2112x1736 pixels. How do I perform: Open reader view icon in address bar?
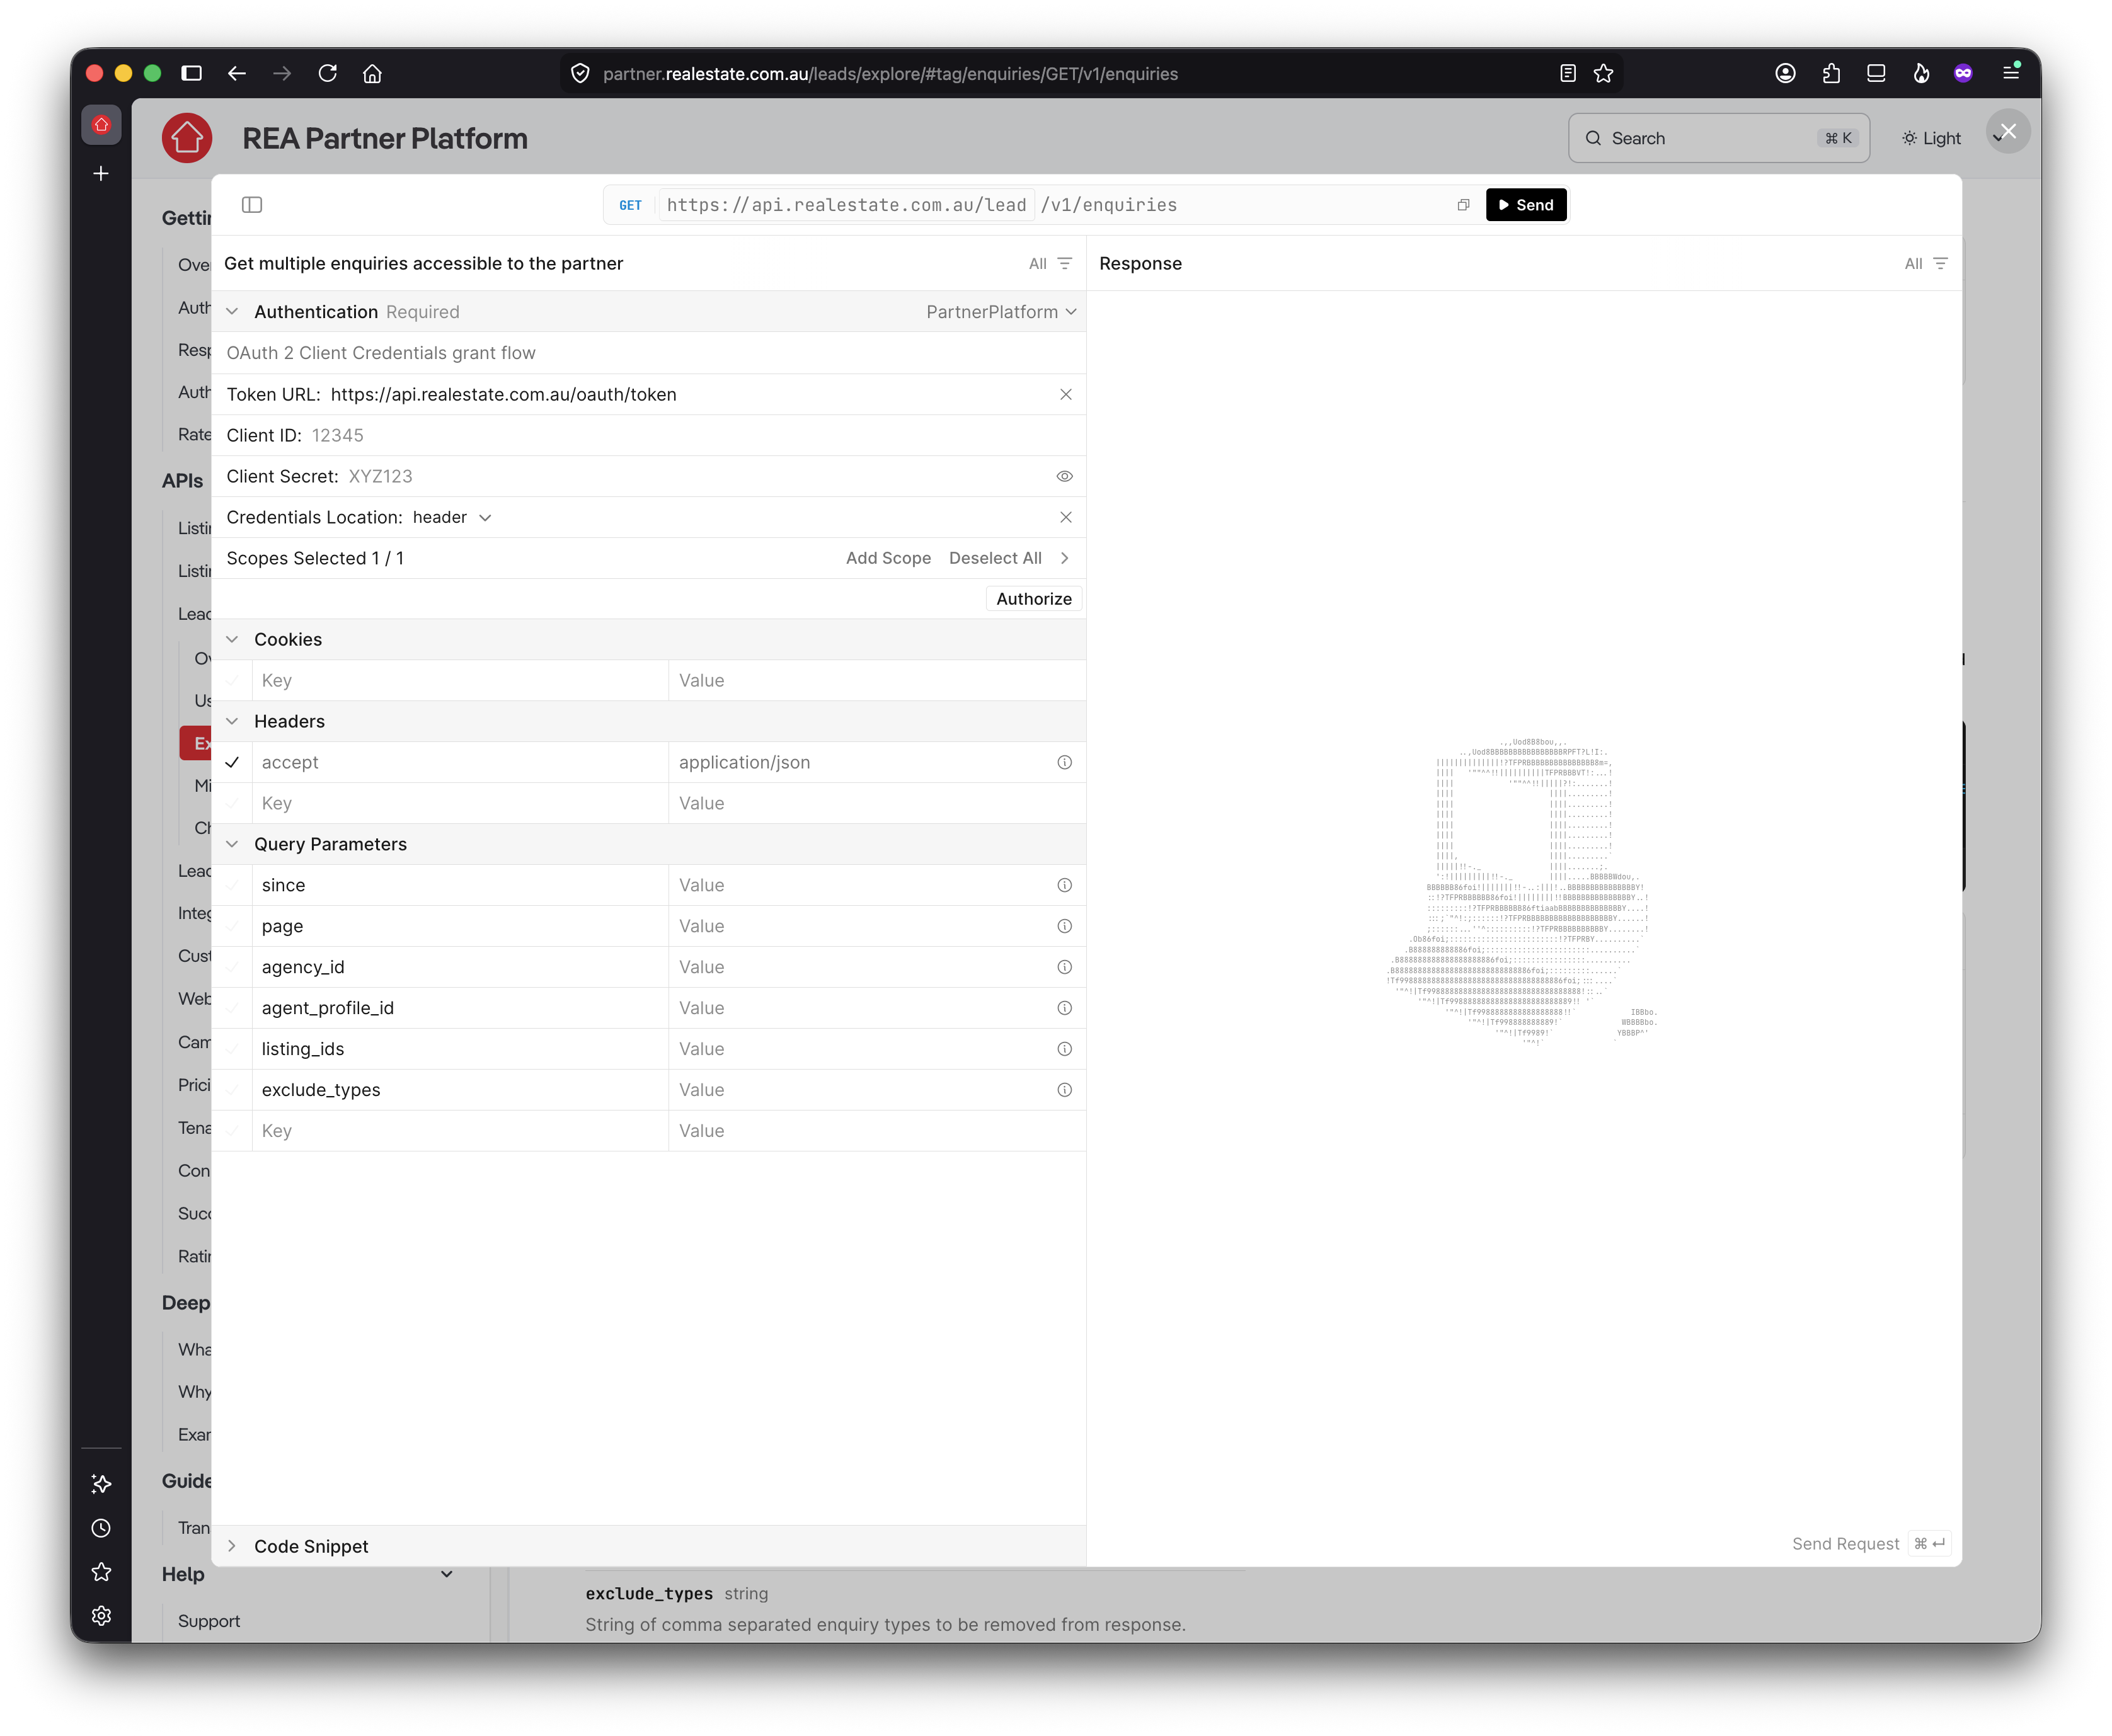coord(1567,73)
